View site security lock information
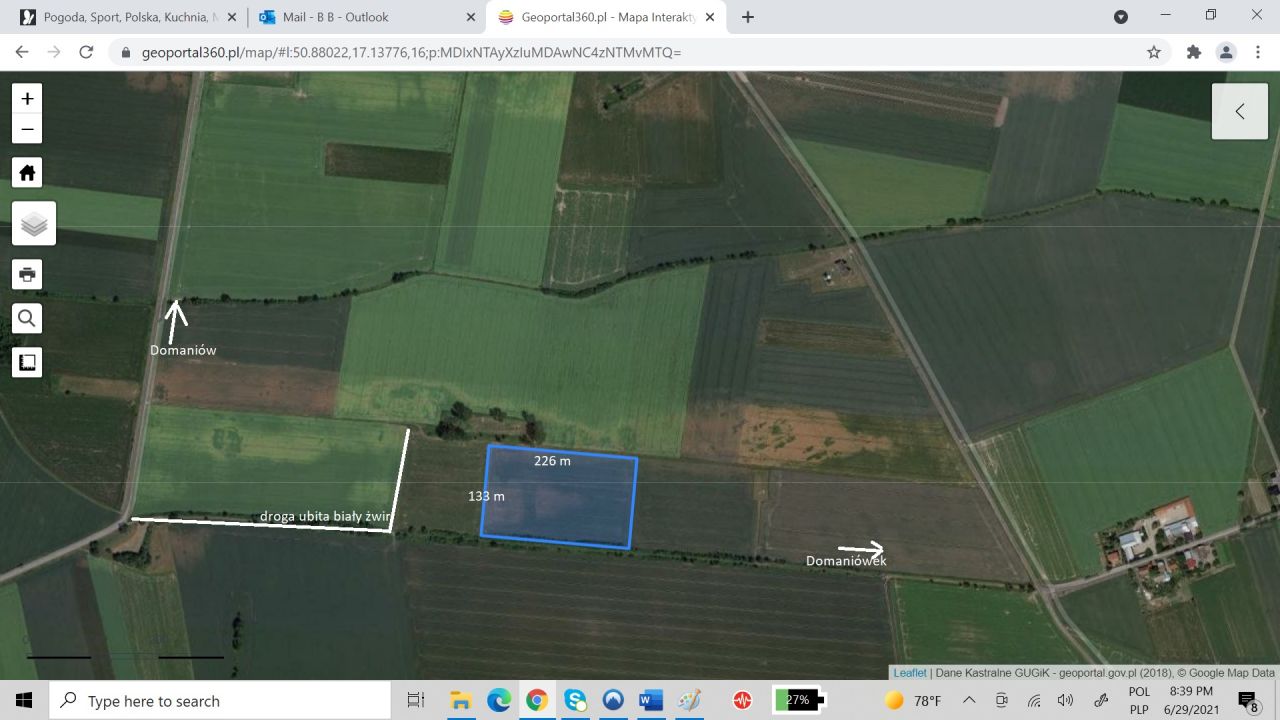This screenshot has width=1280, height=720. click(x=125, y=52)
